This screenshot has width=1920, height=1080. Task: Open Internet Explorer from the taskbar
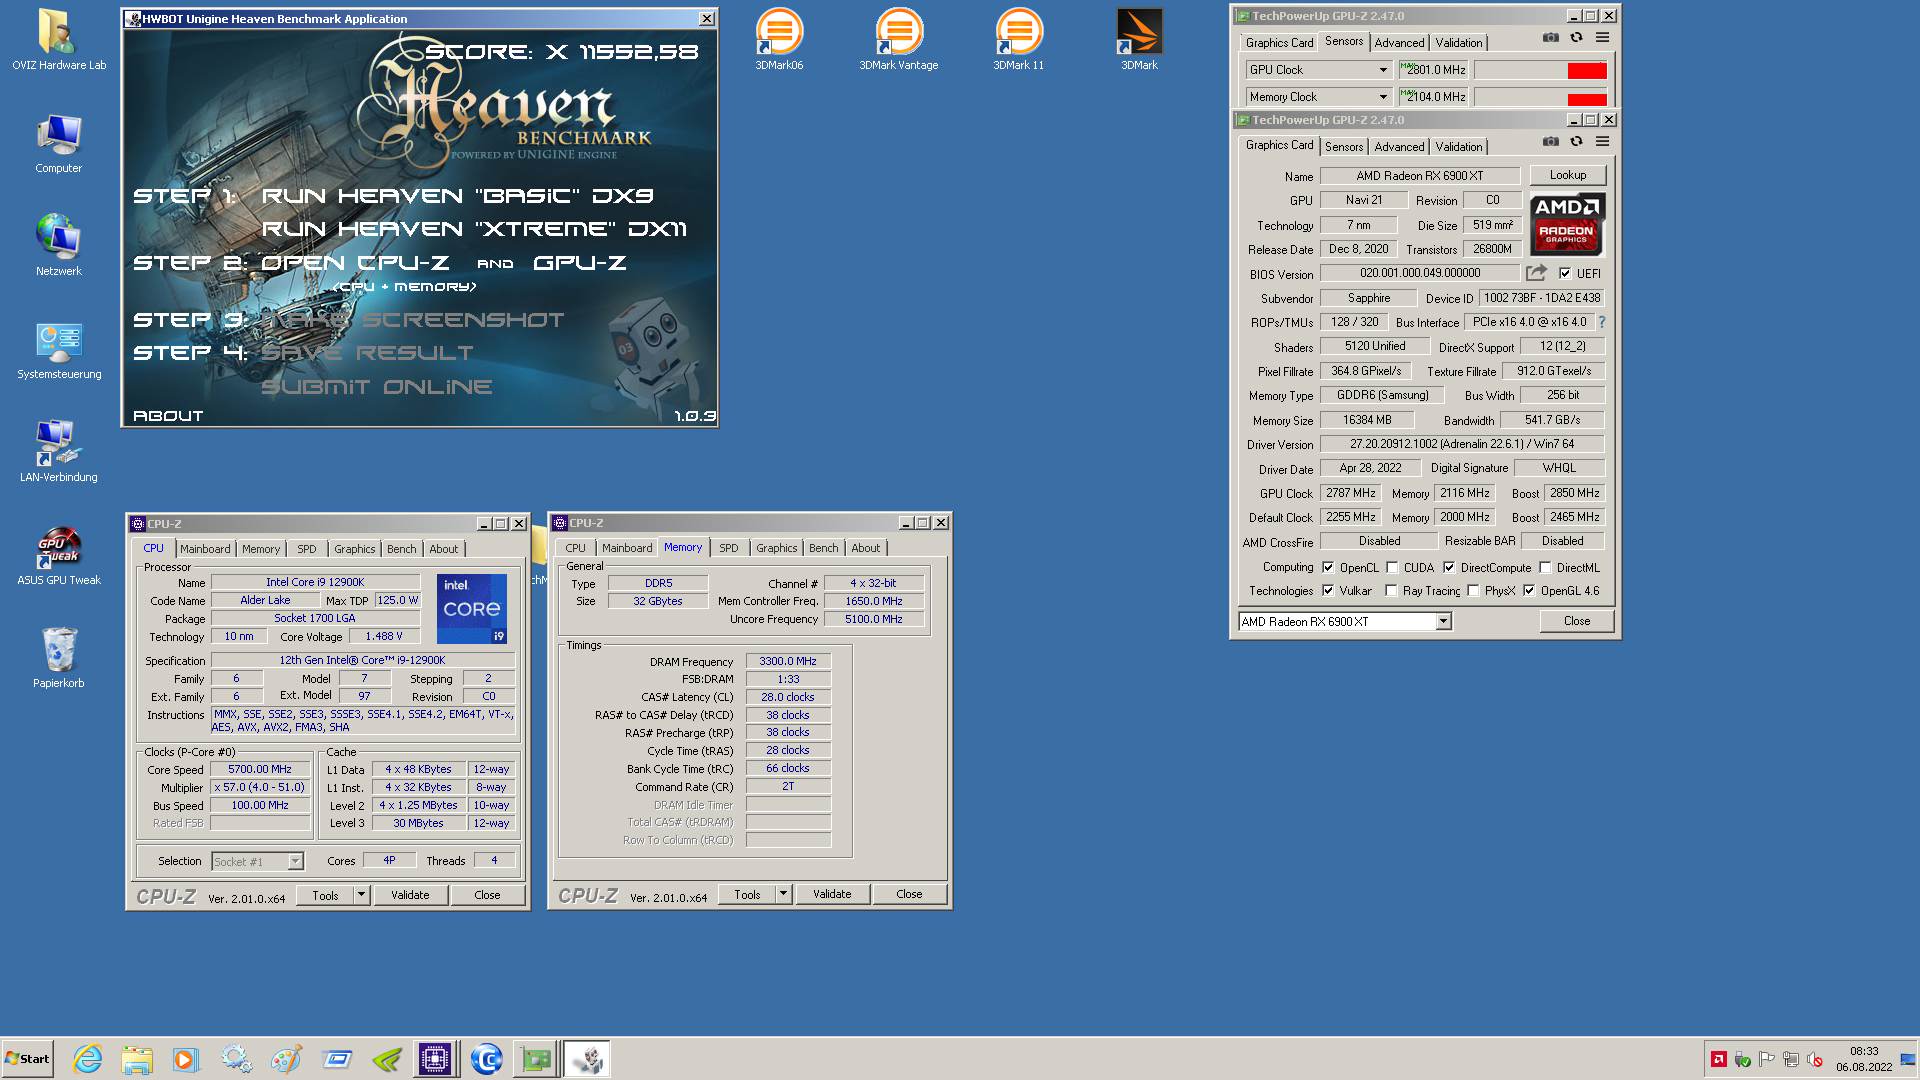tap(88, 1059)
